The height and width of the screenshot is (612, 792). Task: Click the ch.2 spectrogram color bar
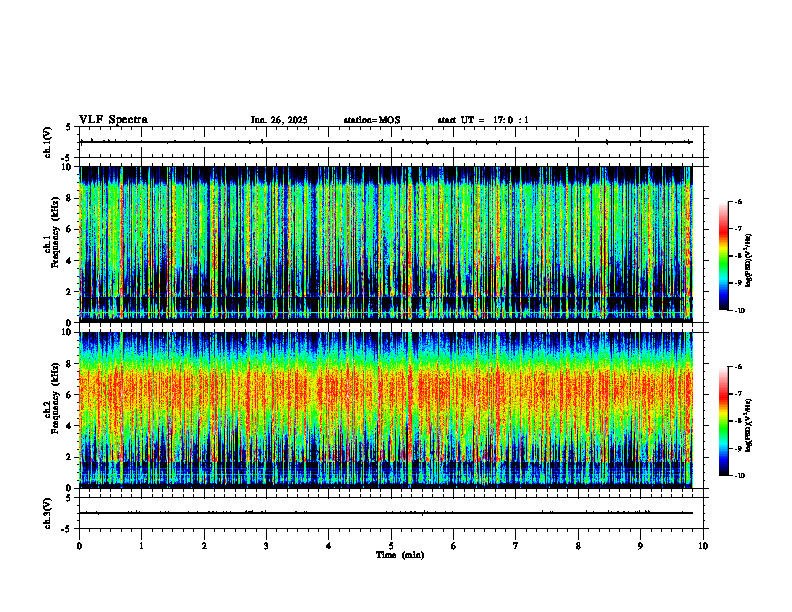723,421
